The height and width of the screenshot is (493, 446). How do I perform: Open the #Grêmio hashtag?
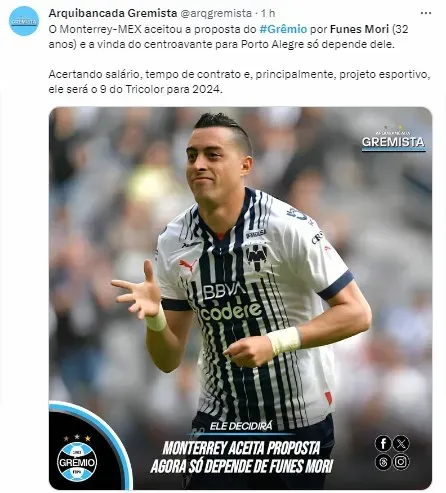point(283,29)
